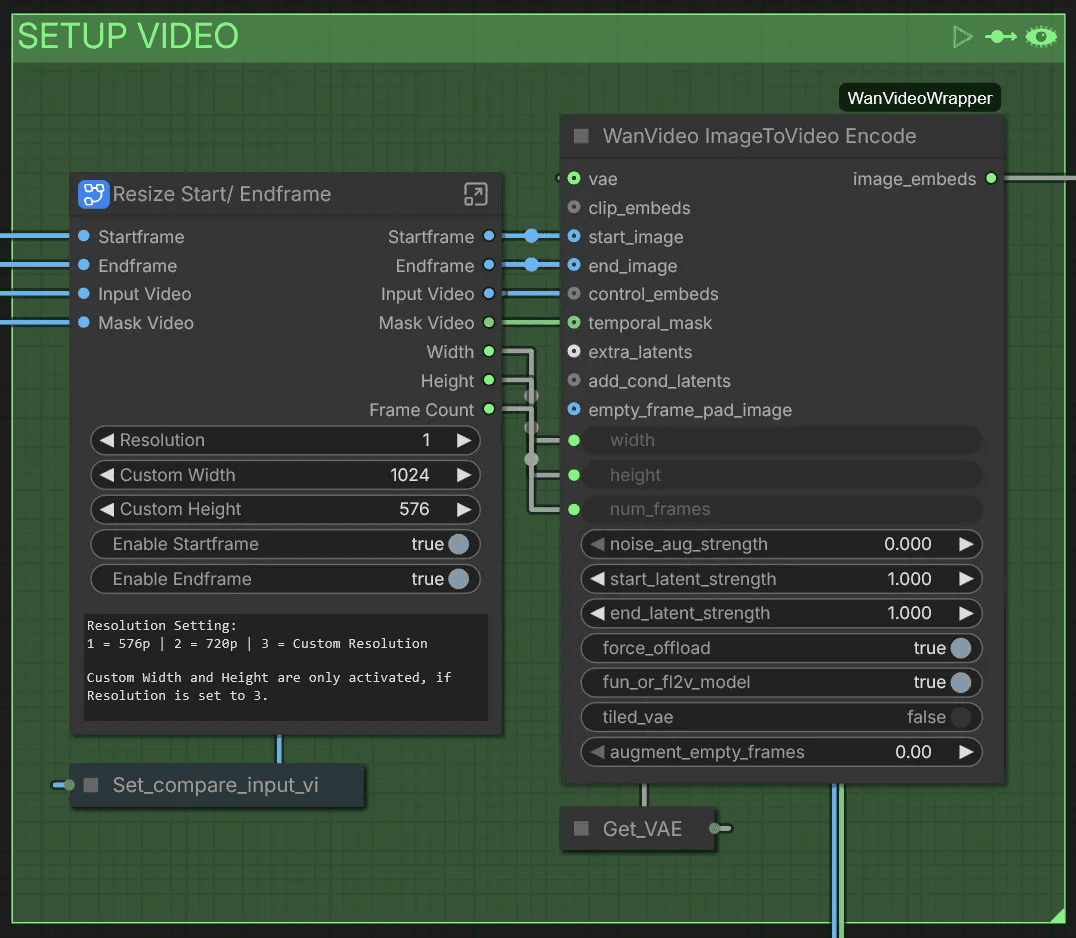Decrease Resolution value with left arrow
This screenshot has width=1076, height=938.
106,441
